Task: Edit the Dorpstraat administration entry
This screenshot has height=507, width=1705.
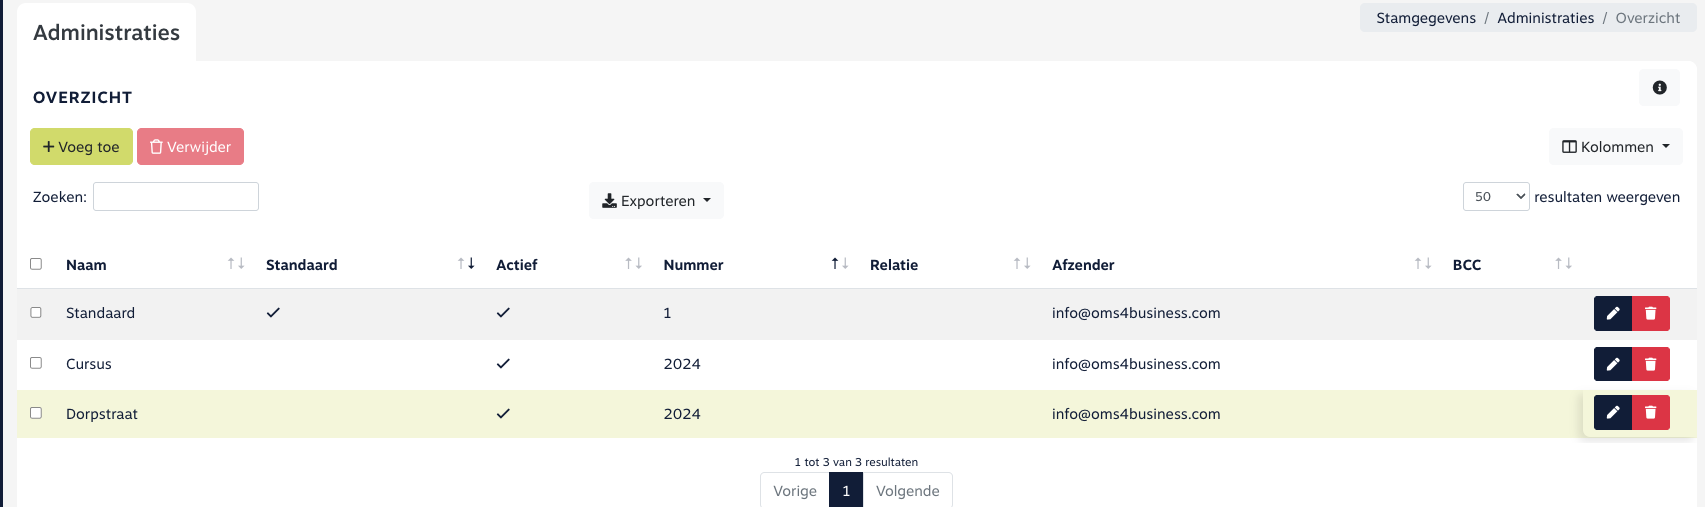Action: (1612, 412)
